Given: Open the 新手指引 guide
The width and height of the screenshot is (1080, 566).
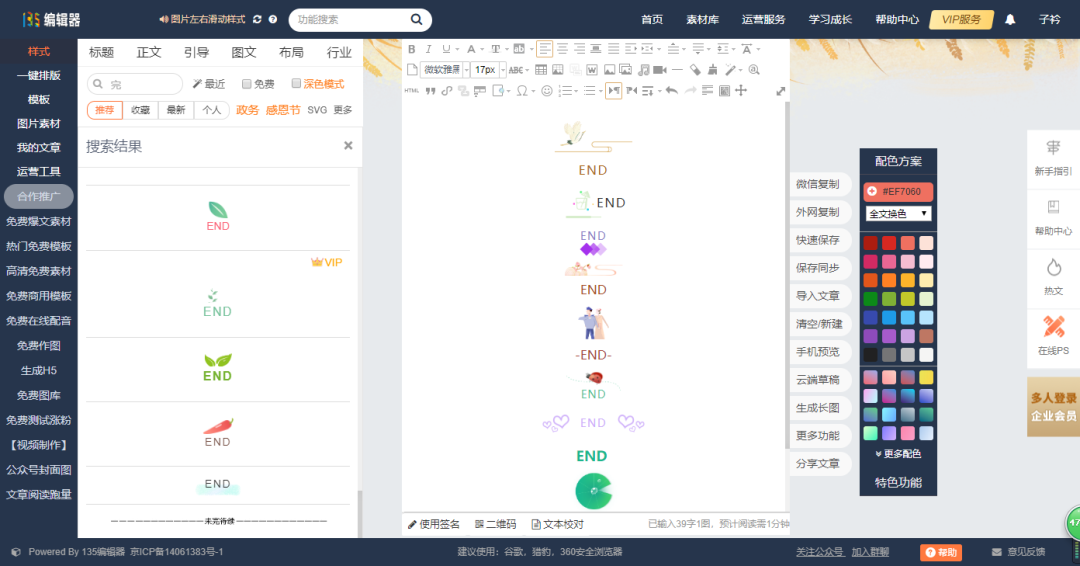Looking at the screenshot, I should 1053,158.
